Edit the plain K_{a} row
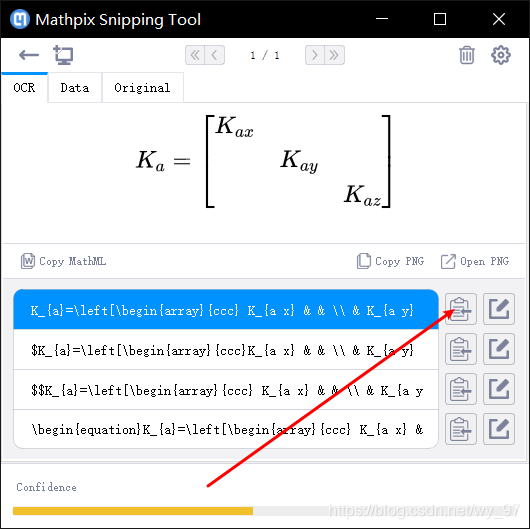Image resolution: width=530 pixels, height=529 pixels. pyautogui.click(x=499, y=309)
